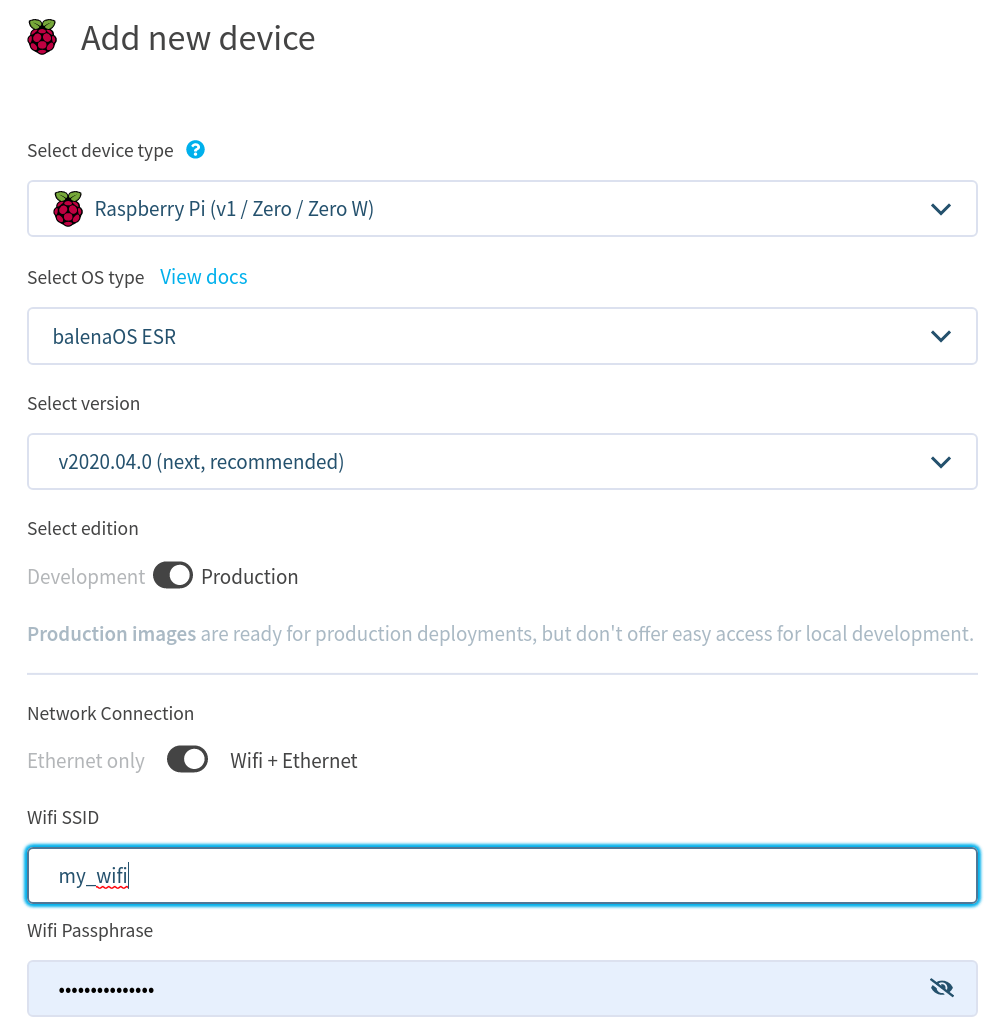
Task: Select the Production edition label
Action: 250,577
